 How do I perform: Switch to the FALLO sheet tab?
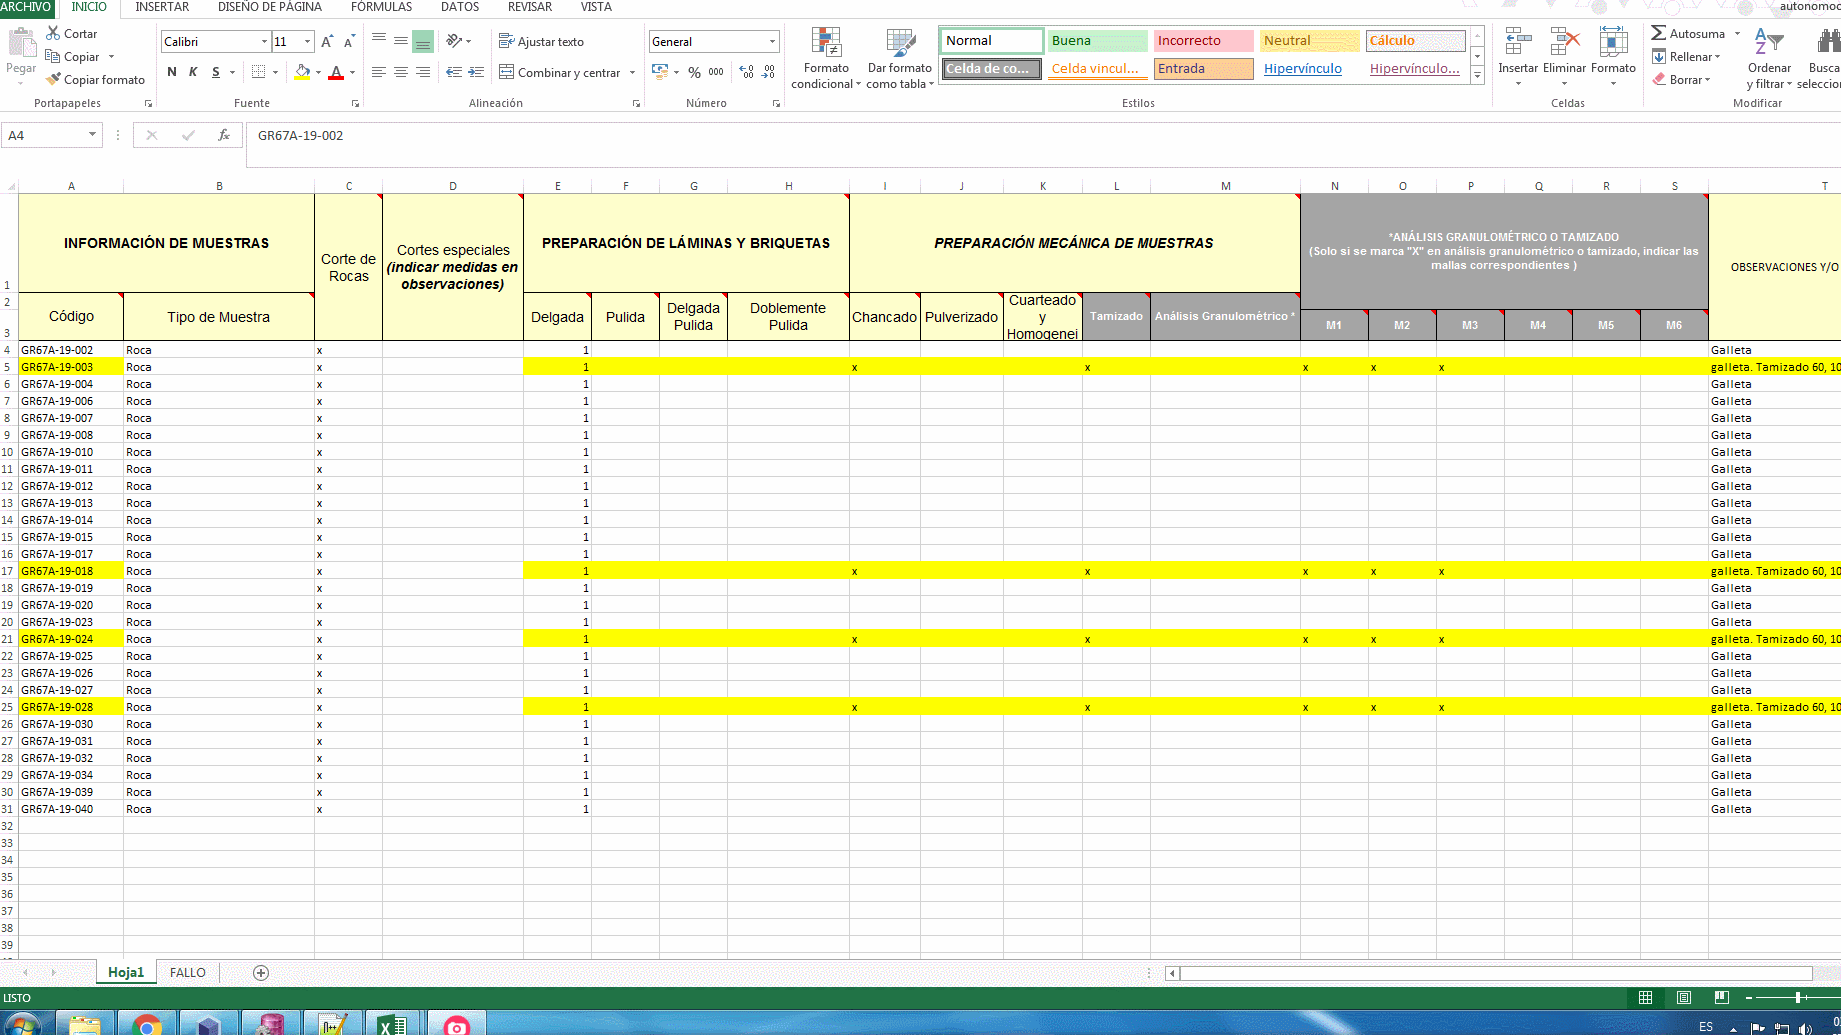(188, 972)
